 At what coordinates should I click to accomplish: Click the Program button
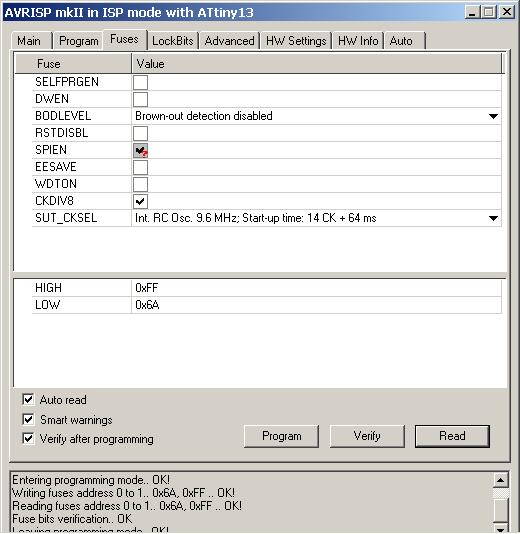[282, 436]
